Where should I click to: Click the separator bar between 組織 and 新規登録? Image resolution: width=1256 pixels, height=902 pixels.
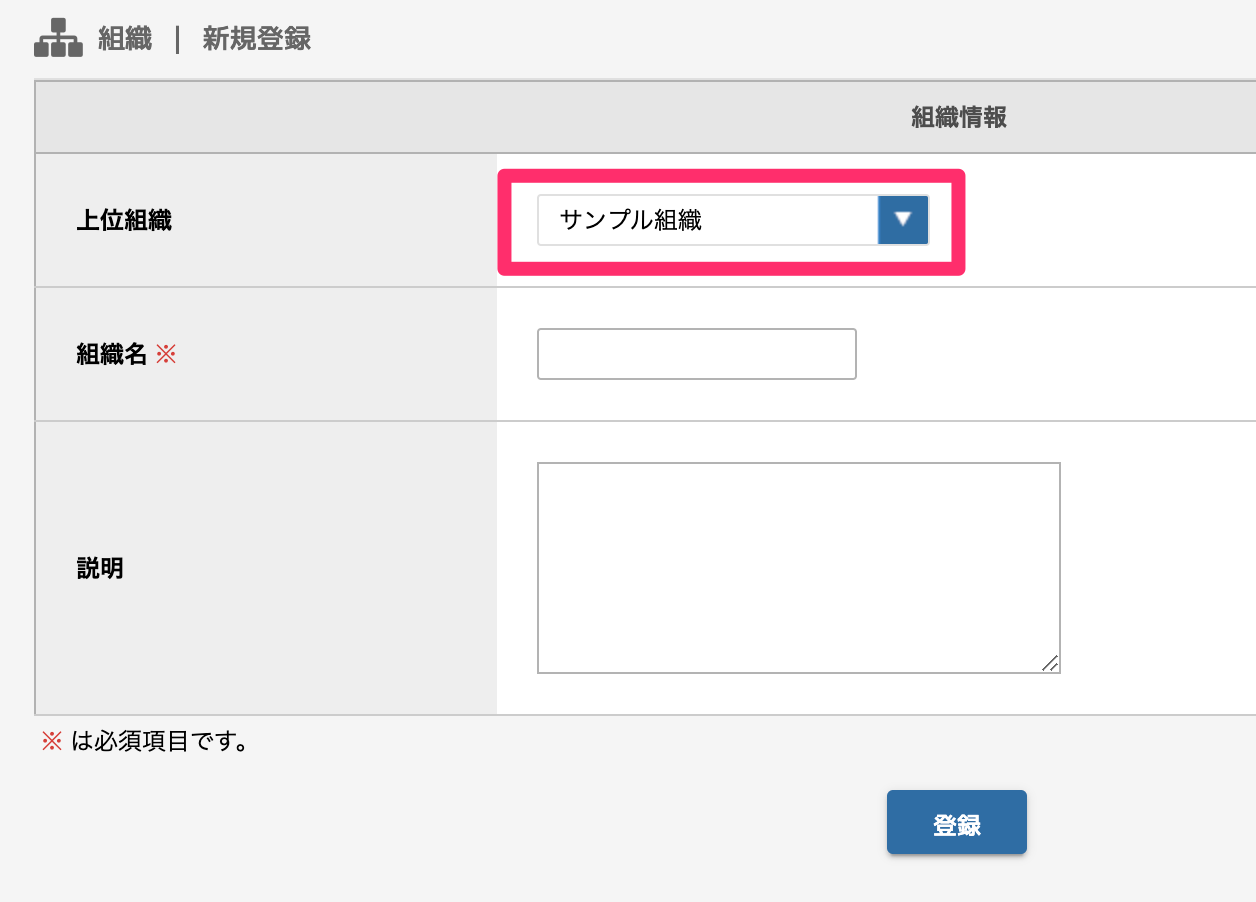click(x=177, y=40)
